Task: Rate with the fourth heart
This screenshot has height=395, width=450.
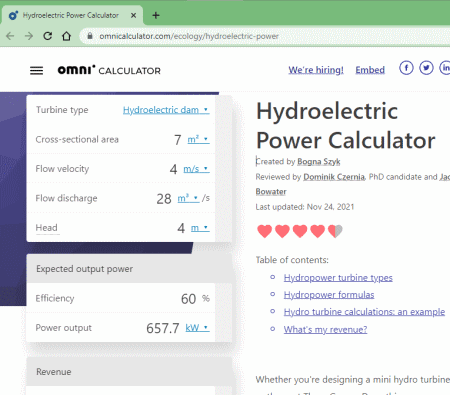Action: click(x=317, y=231)
